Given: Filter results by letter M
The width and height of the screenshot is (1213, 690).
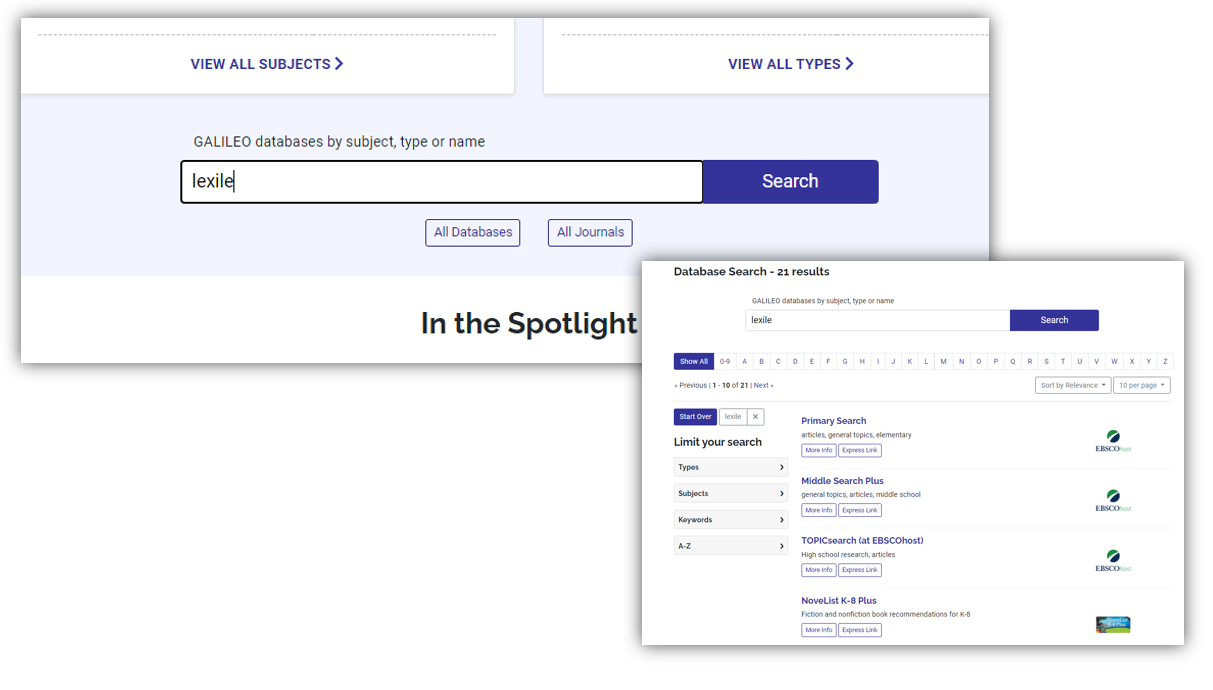Looking at the screenshot, I should point(943,361).
